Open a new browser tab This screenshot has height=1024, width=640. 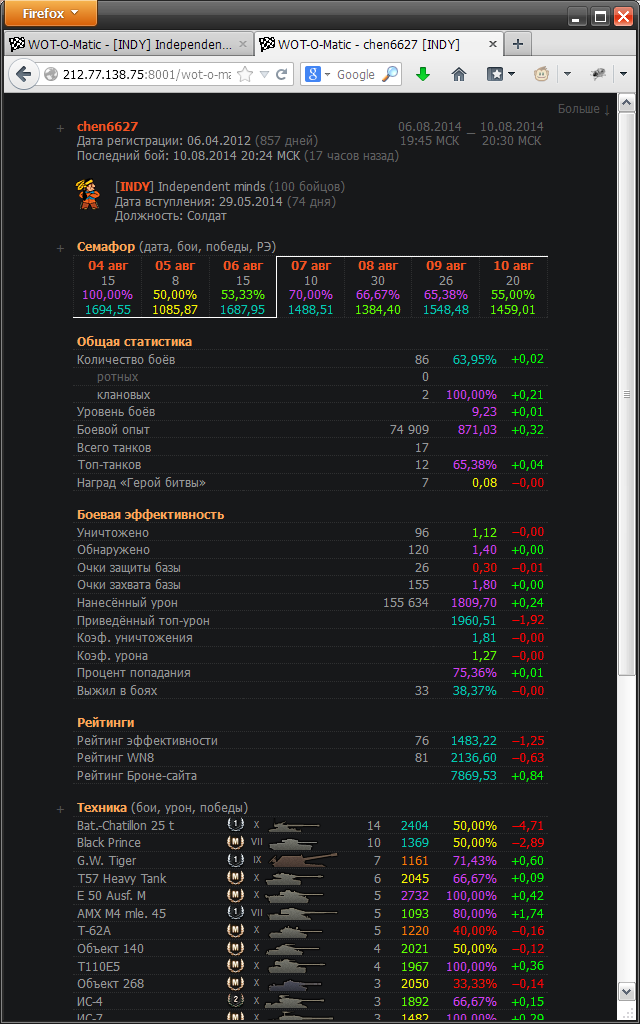(x=517, y=44)
